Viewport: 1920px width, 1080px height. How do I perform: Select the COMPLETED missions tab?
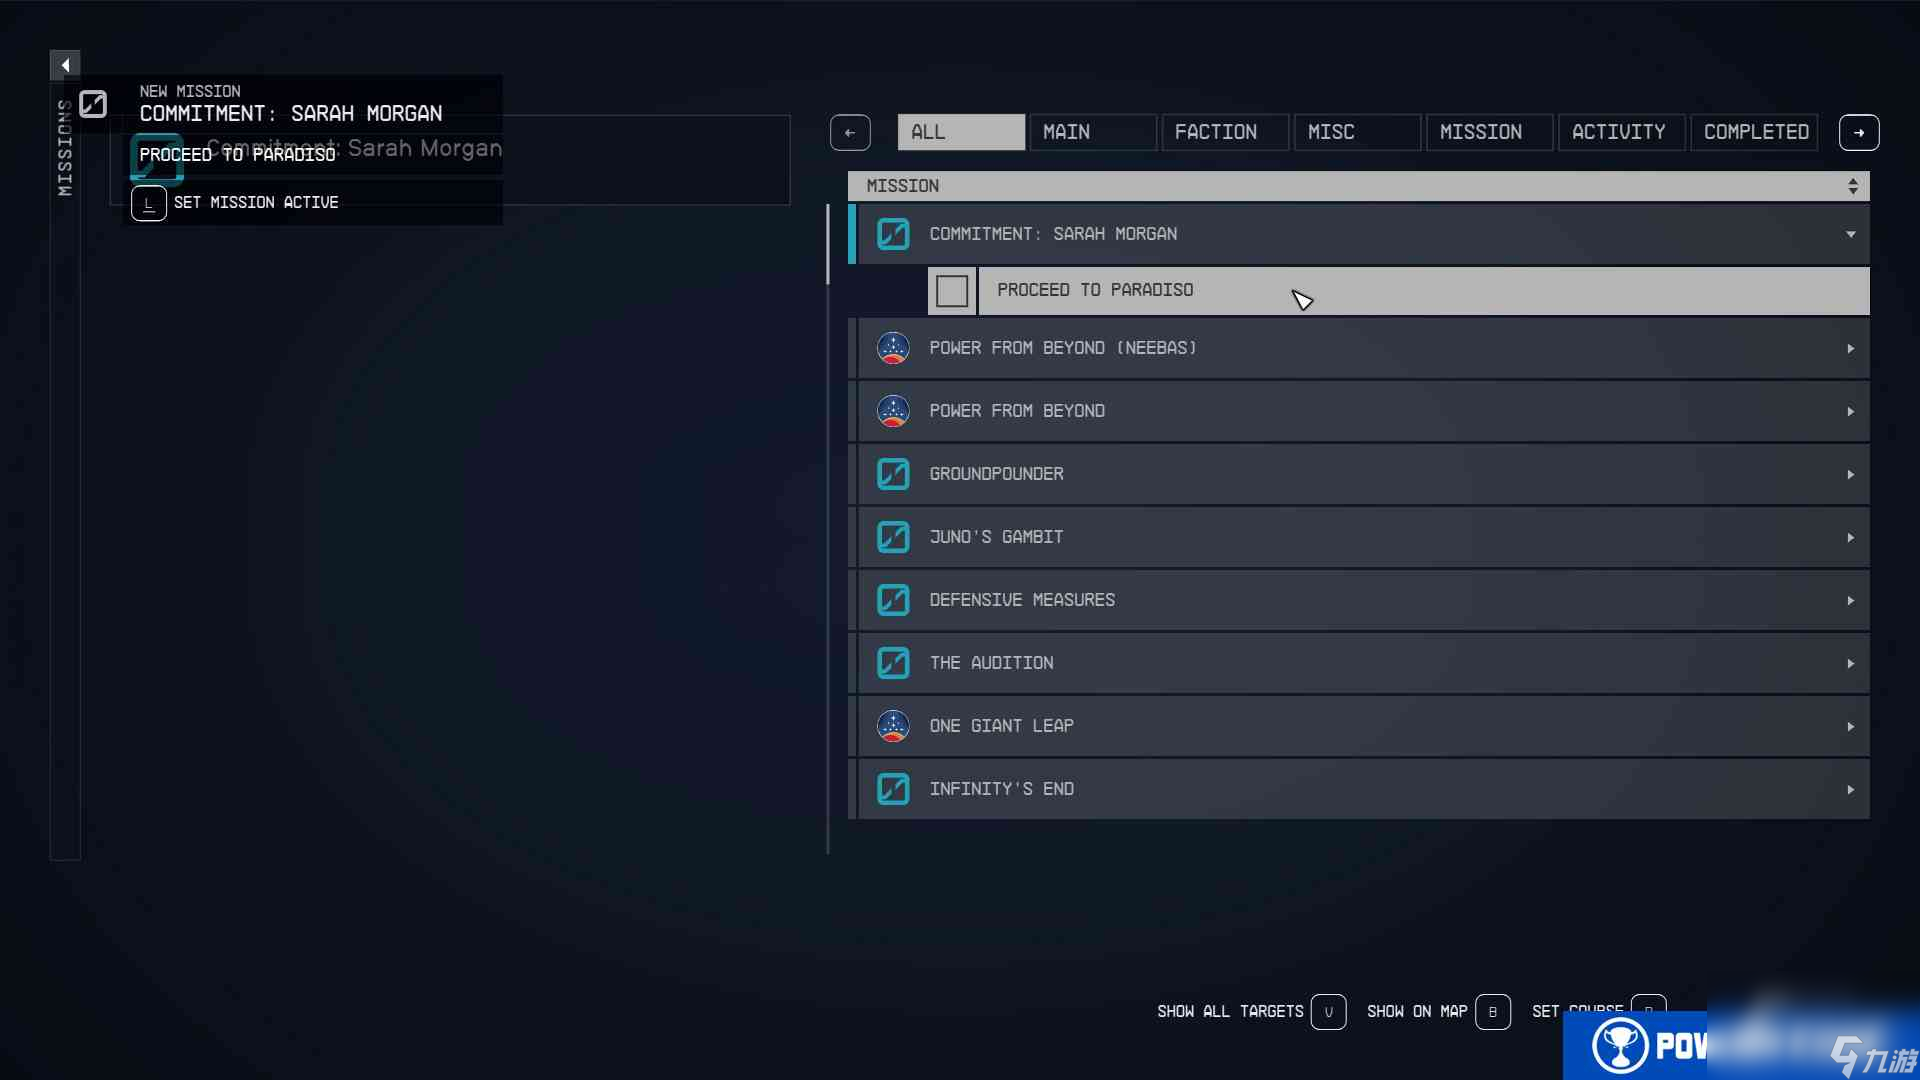pos(1756,131)
